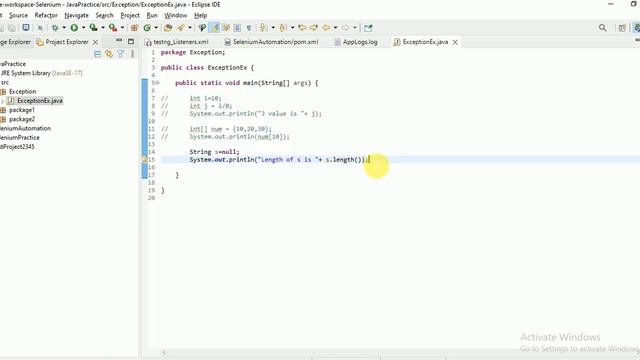Go to Next Edit Location icon

(314, 28)
